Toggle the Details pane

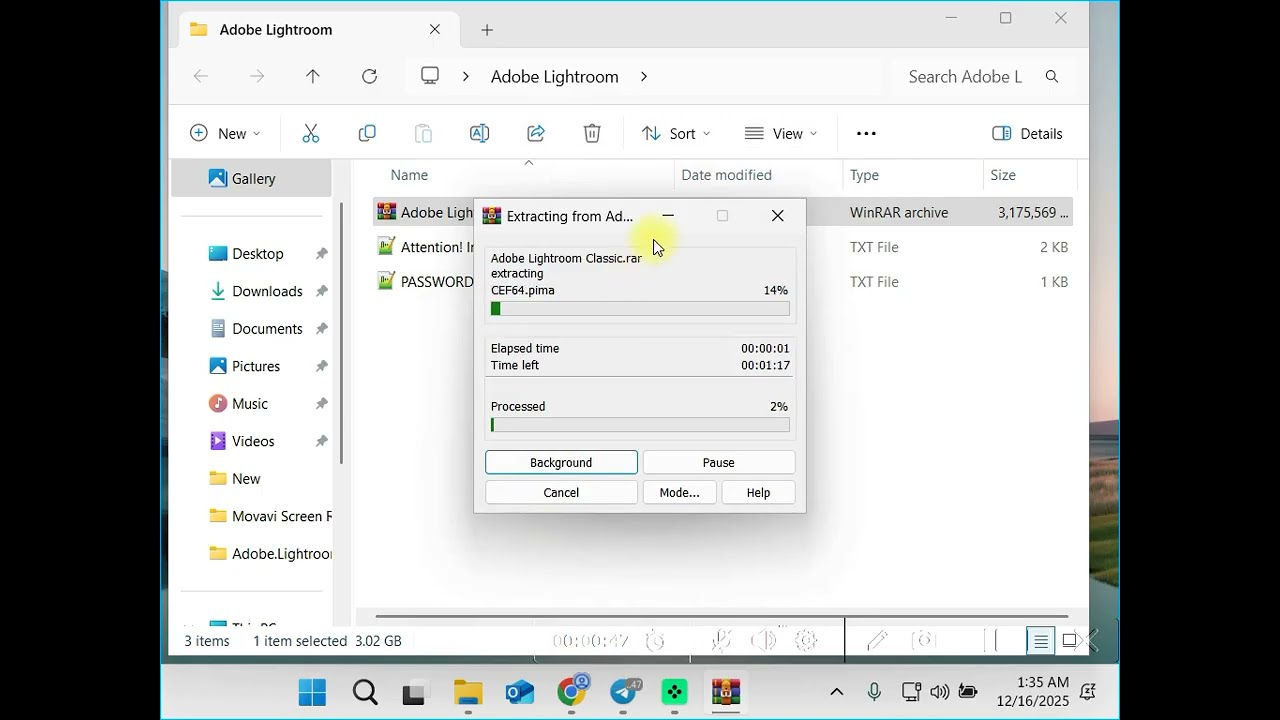tap(1027, 133)
